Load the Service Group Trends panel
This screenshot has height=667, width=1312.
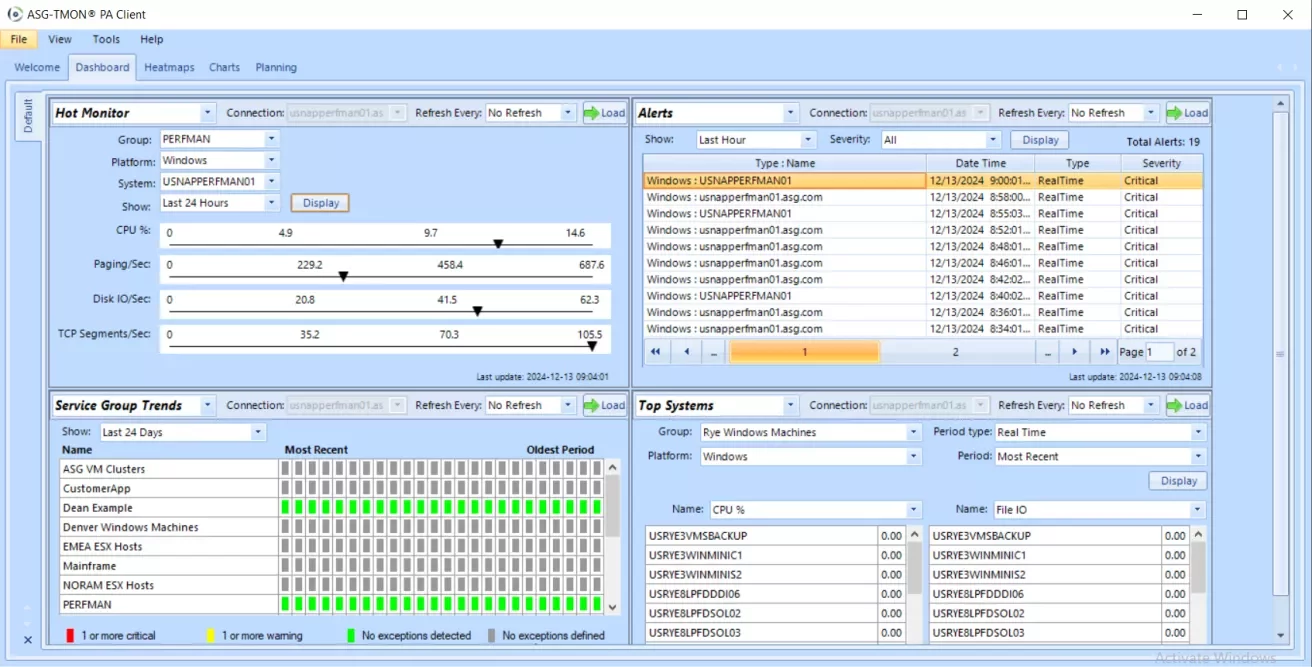pyautogui.click(x=605, y=405)
